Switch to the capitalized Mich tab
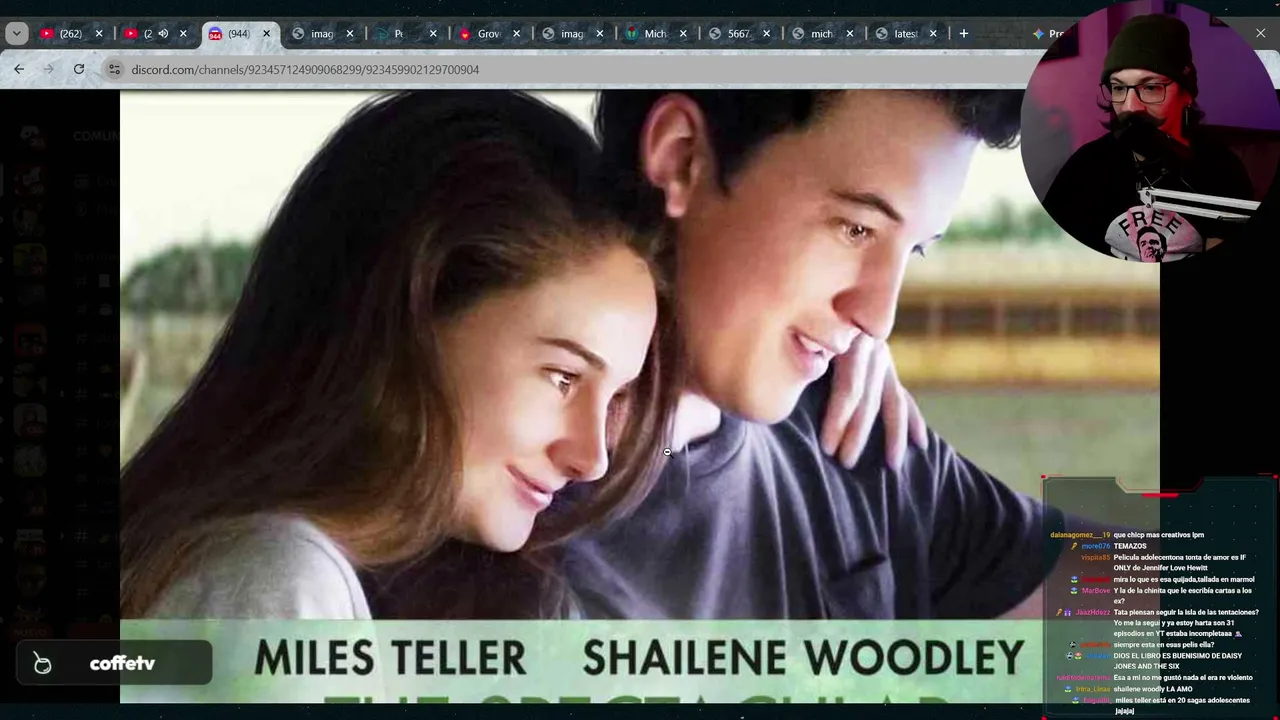Viewport: 1280px width, 720px height. point(655,33)
